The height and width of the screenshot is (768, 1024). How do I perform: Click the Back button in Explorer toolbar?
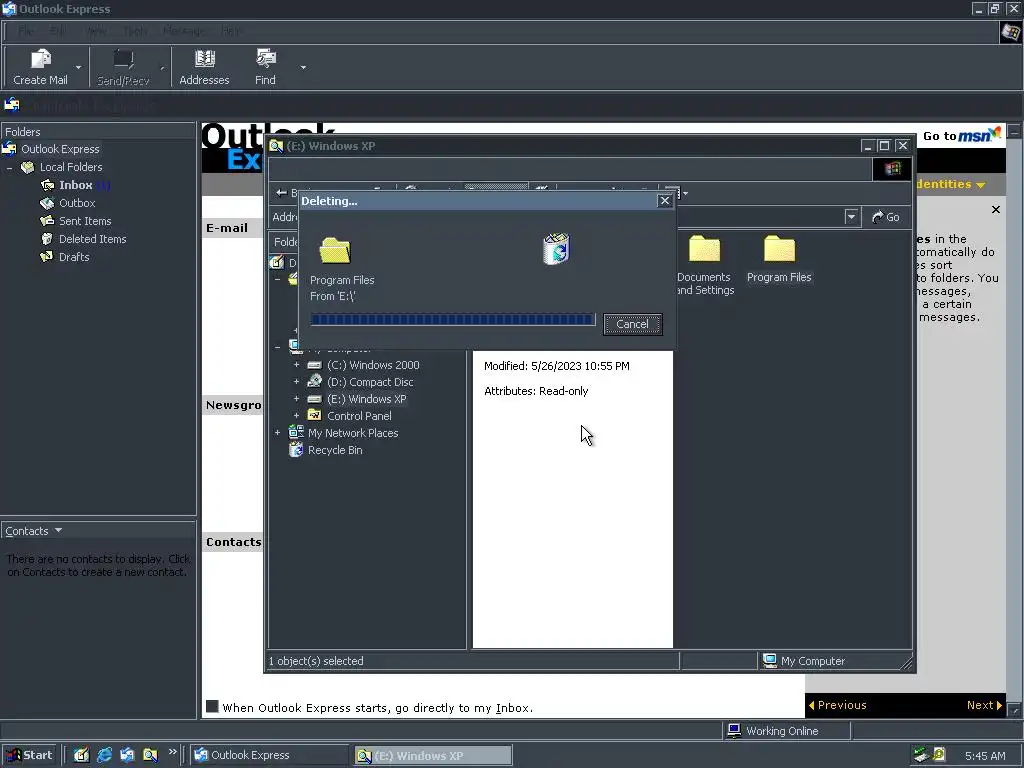[285, 193]
